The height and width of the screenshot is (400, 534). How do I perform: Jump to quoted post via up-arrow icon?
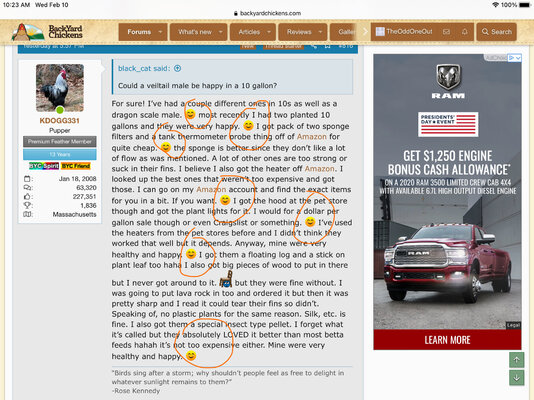click(x=177, y=68)
